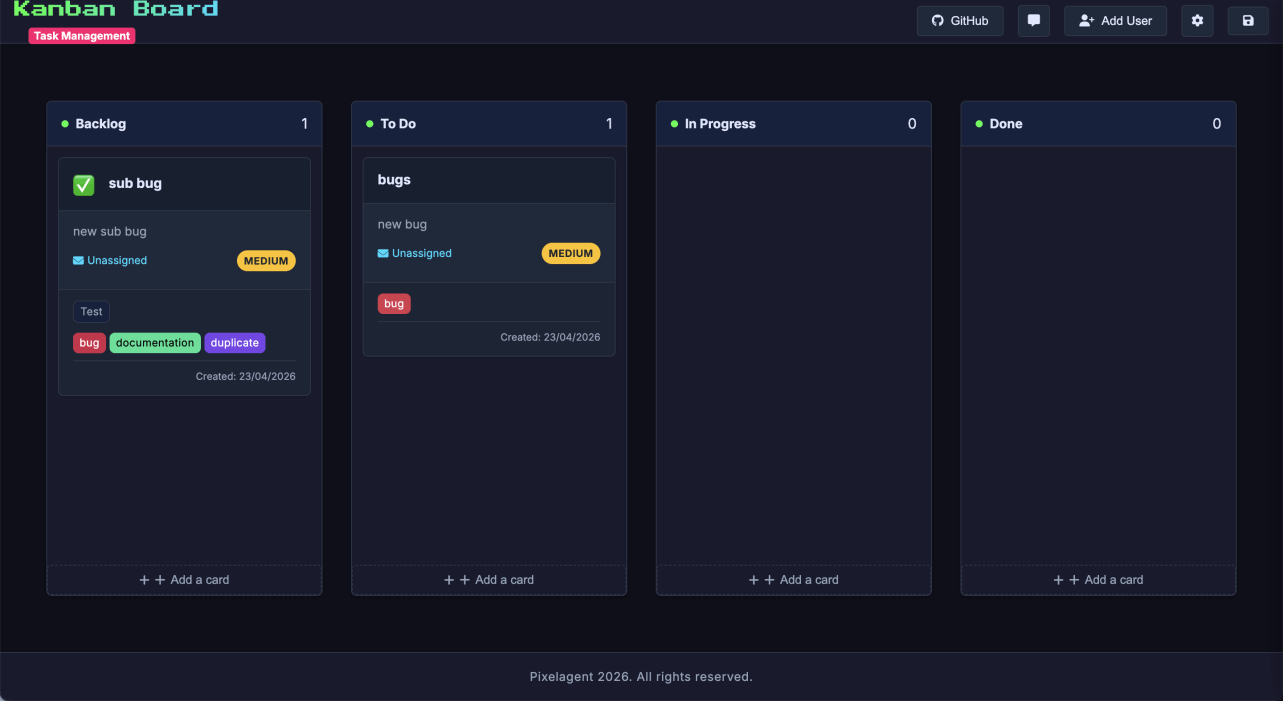Click Unassigned on the bugs card
This screenshot has height=701, width=1283.
point(422,254)
